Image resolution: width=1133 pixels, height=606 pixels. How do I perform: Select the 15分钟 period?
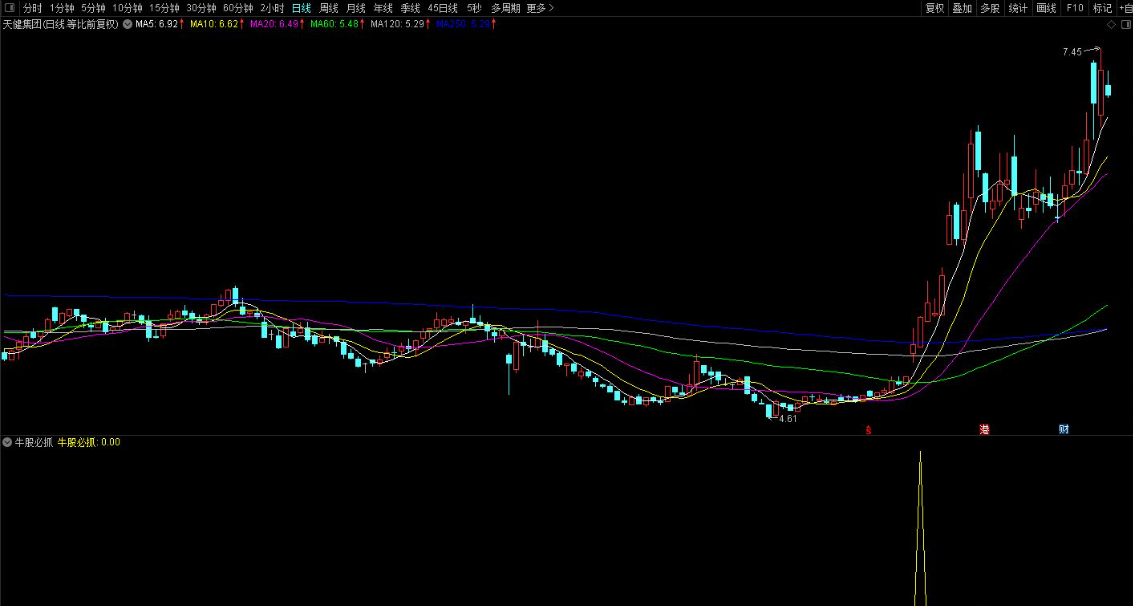(x=164, y=8)
